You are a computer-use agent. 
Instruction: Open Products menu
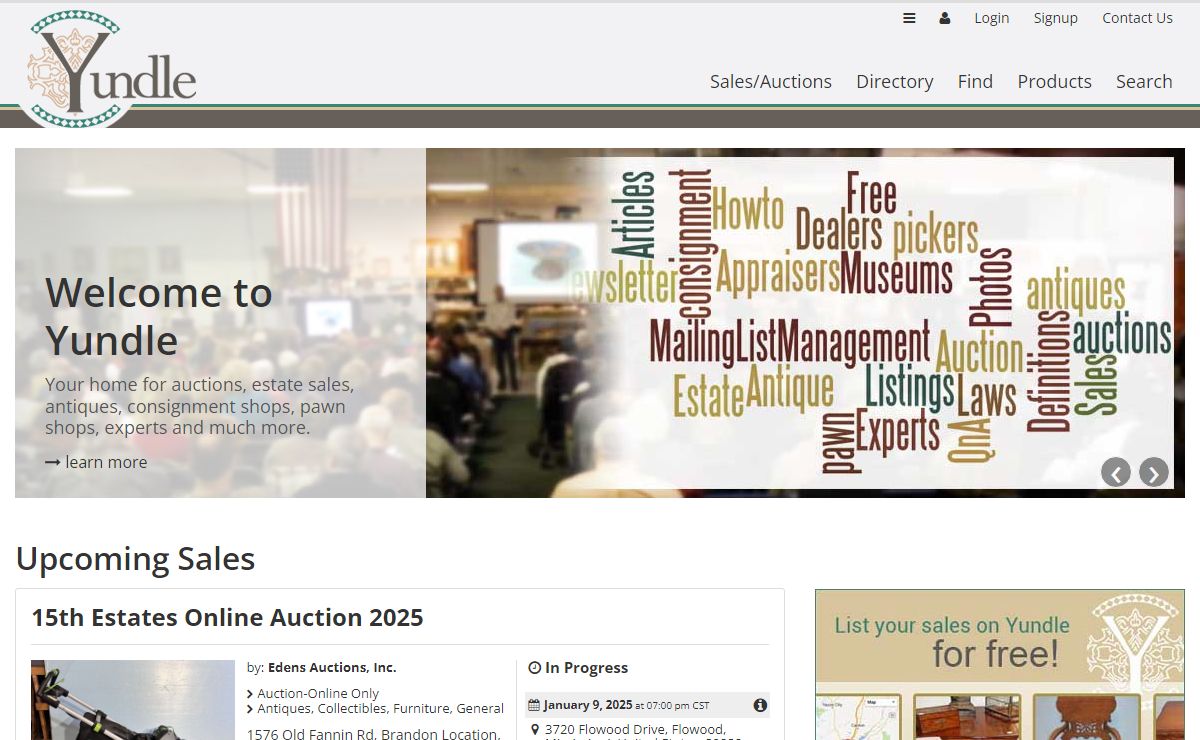point(1054,82)
